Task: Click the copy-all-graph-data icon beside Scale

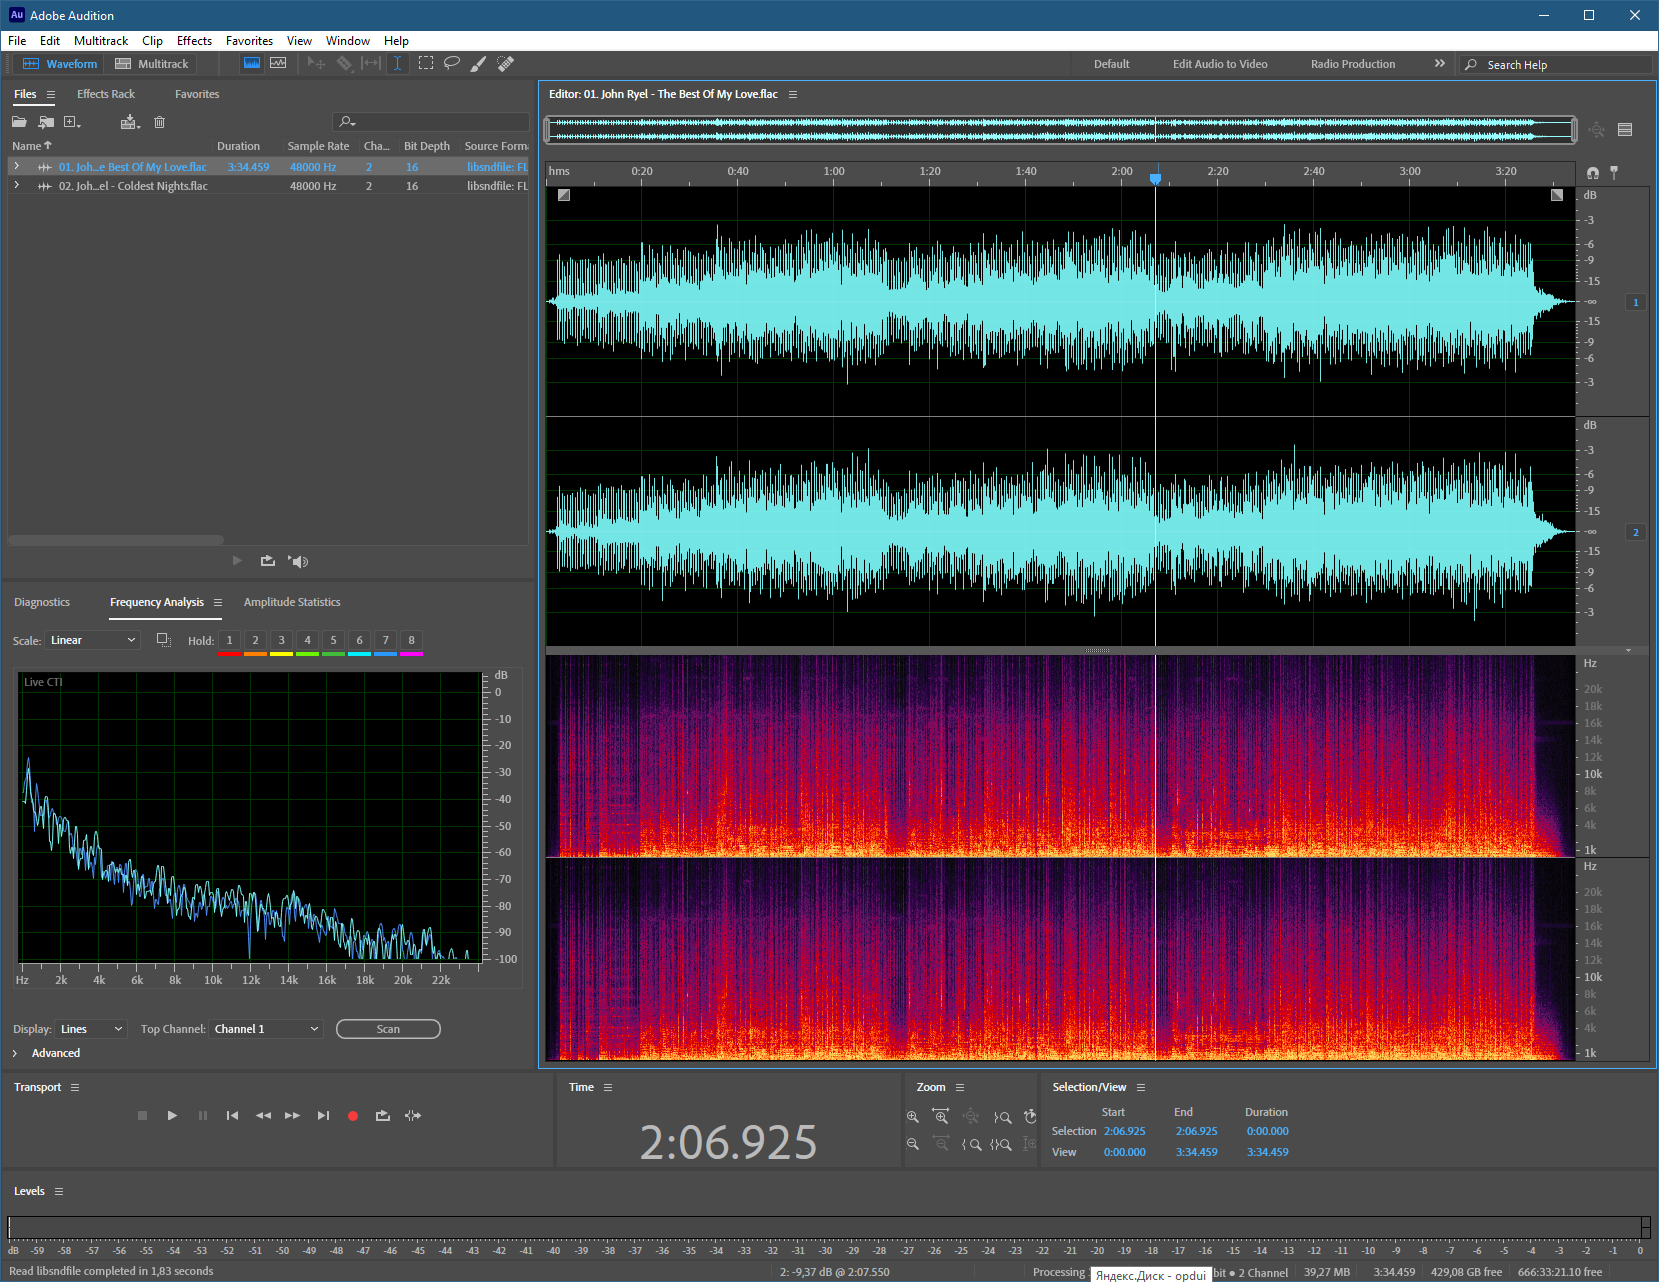Action: coord(164,640)
